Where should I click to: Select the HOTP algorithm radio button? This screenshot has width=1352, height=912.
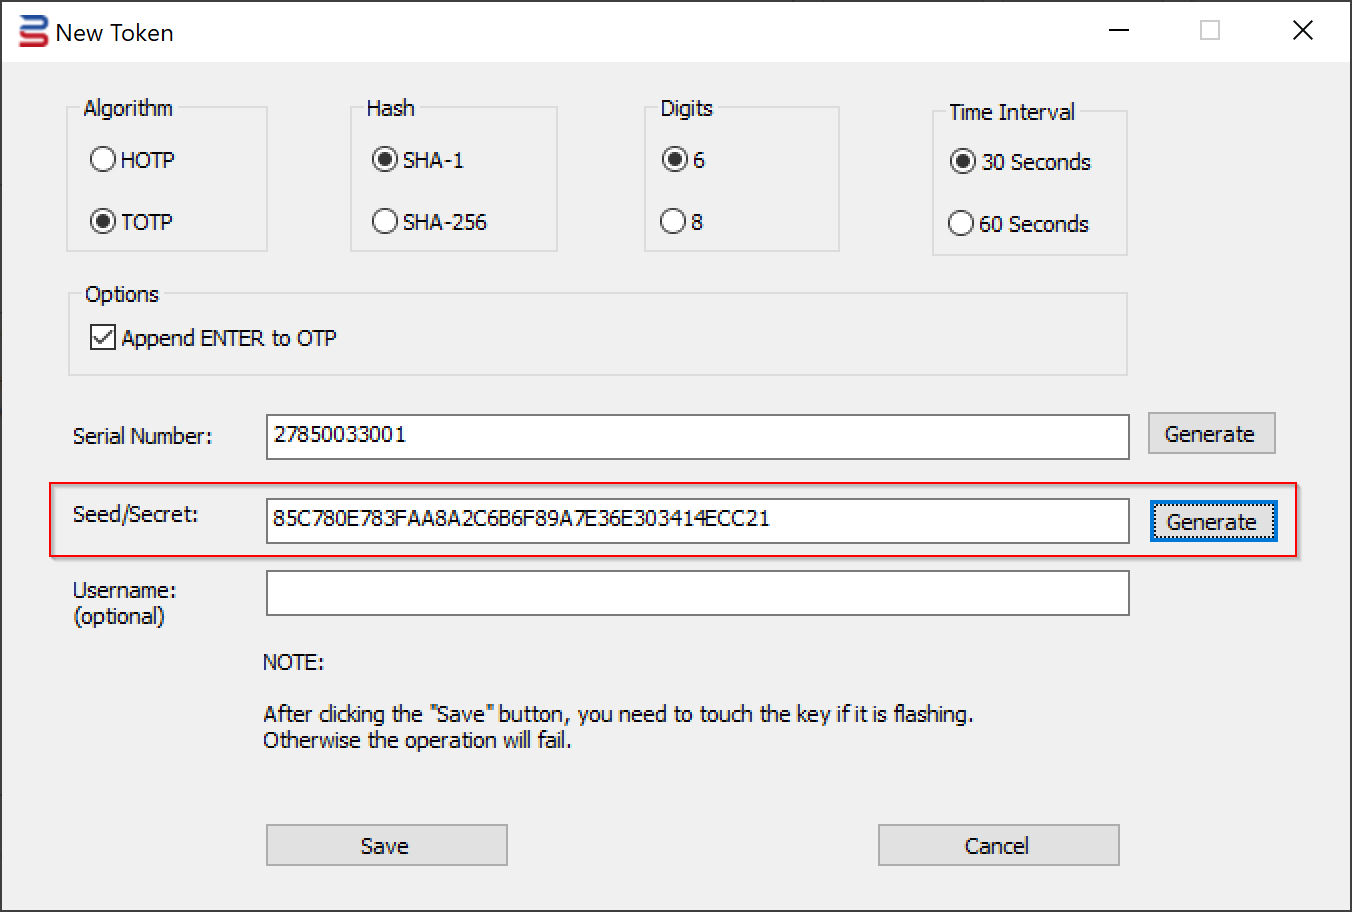(x=103, y=160)
